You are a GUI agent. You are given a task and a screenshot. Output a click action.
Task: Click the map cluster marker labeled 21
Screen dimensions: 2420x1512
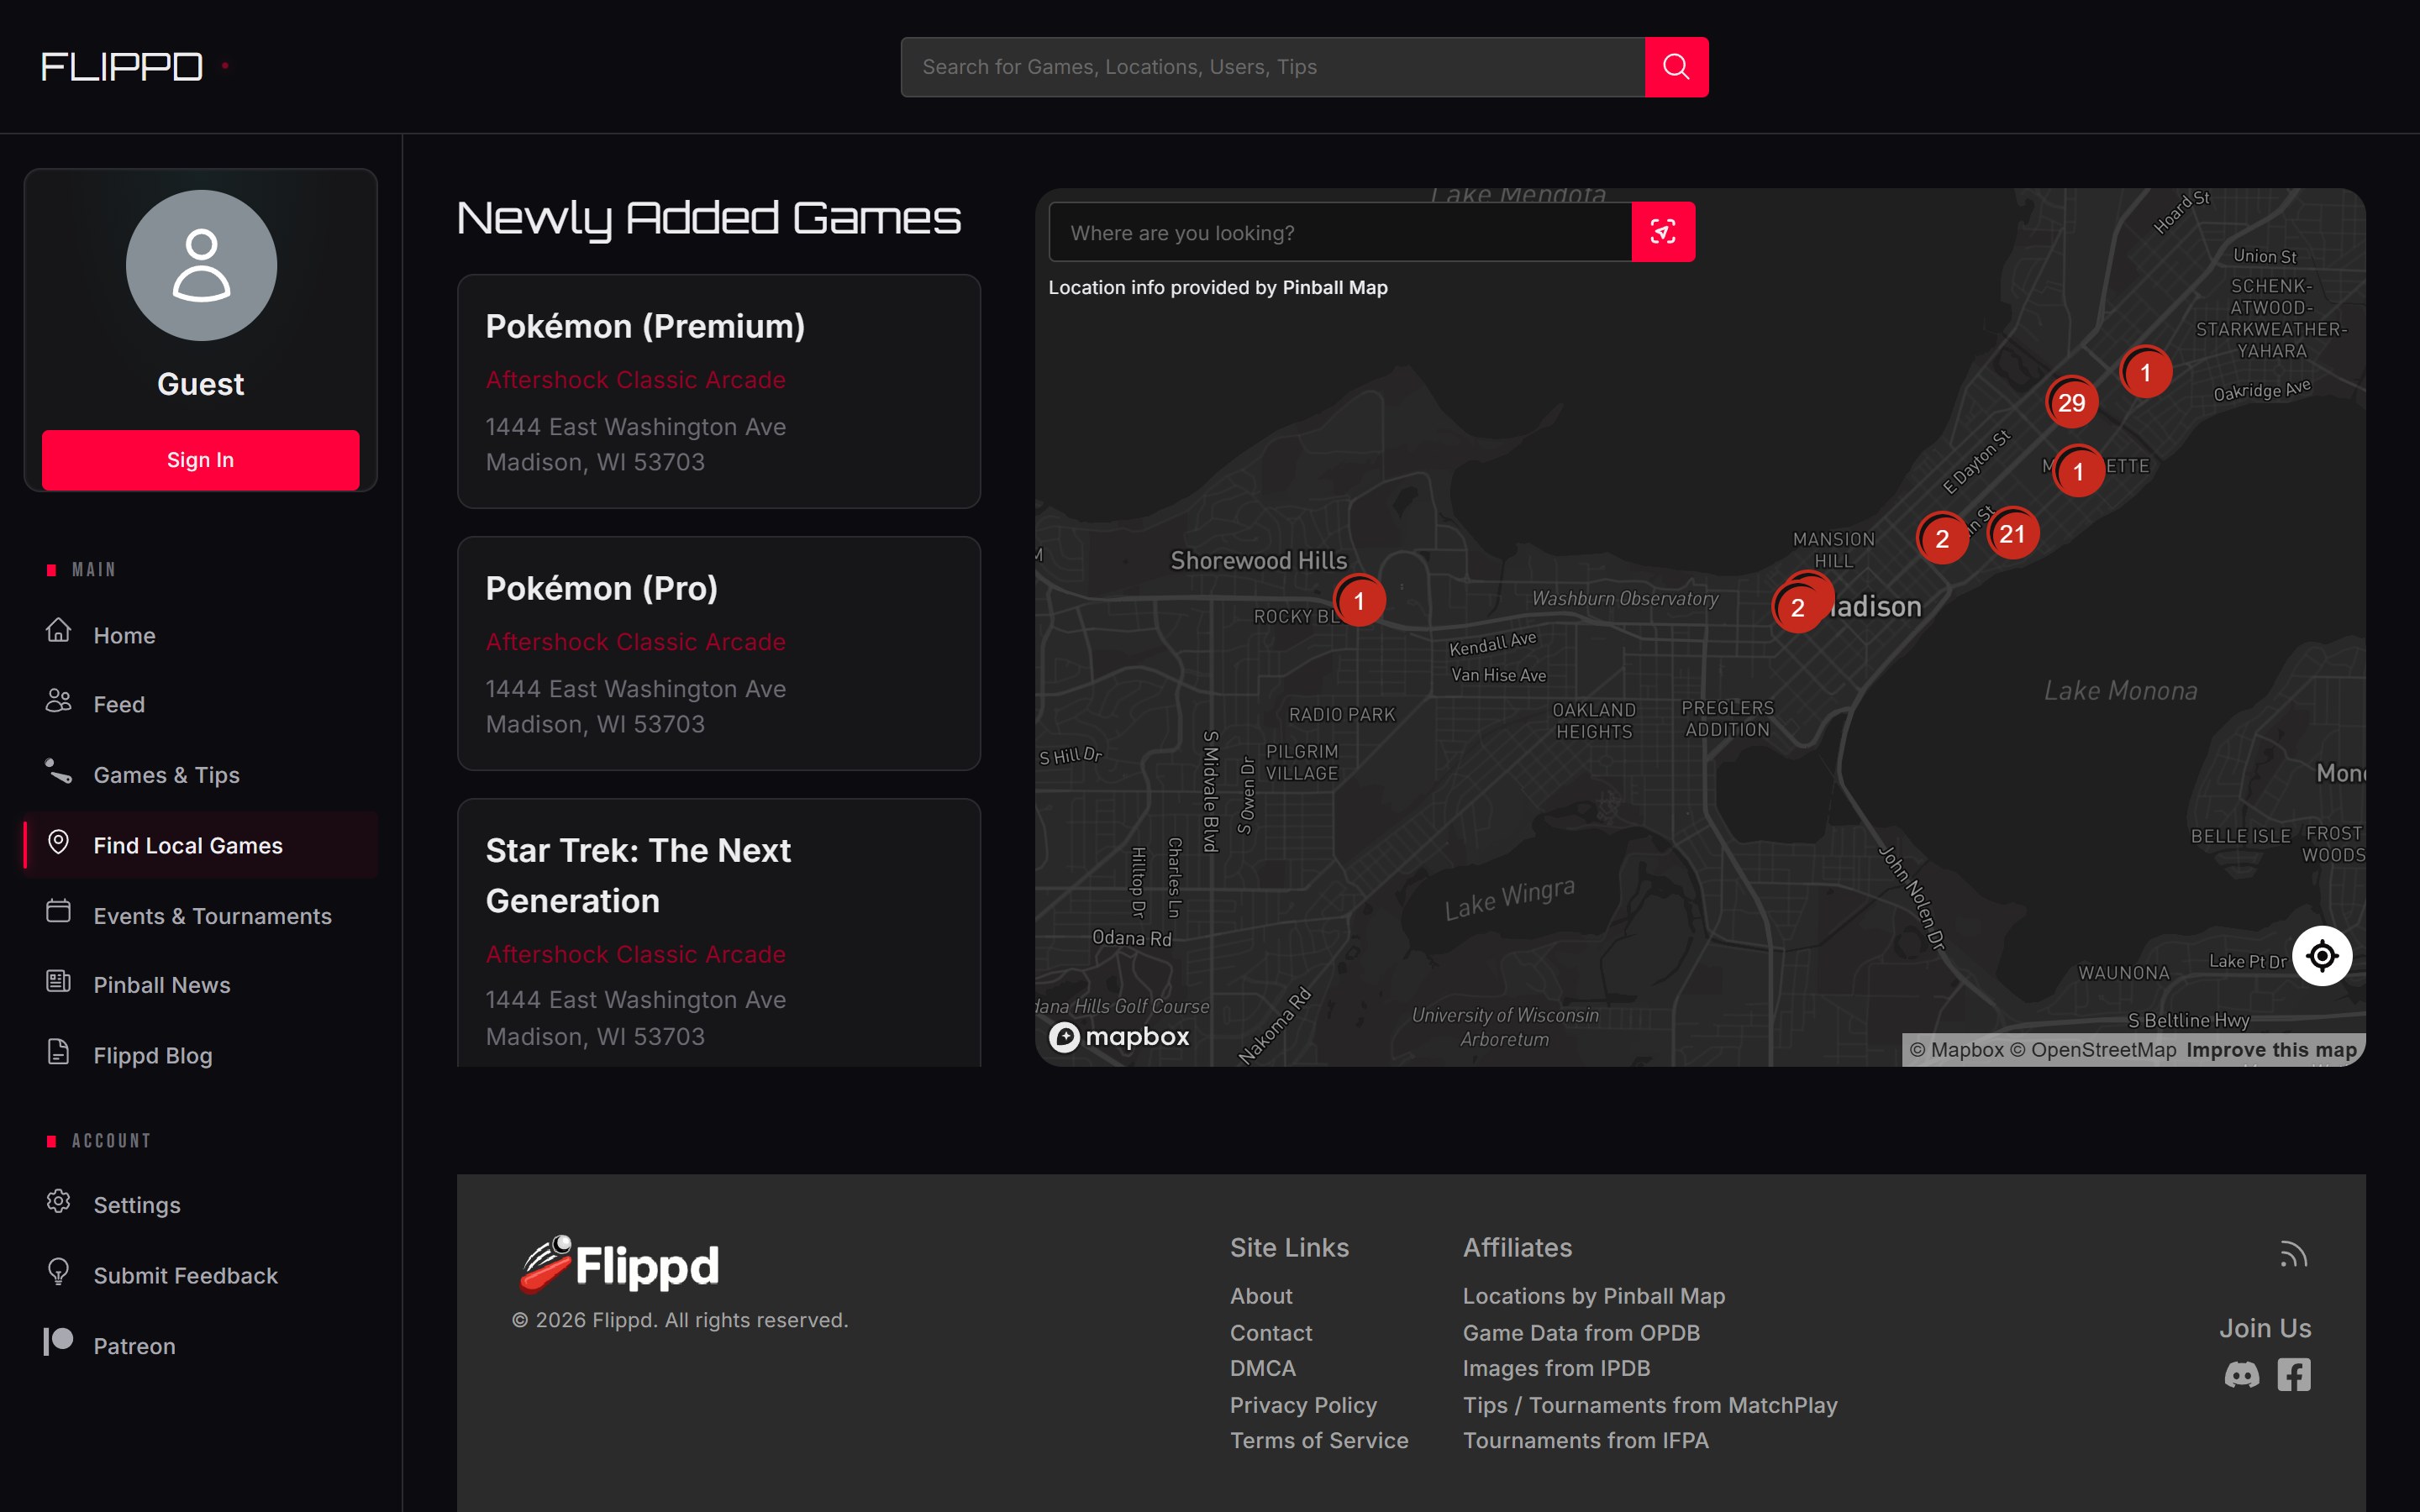point(2012,534)
